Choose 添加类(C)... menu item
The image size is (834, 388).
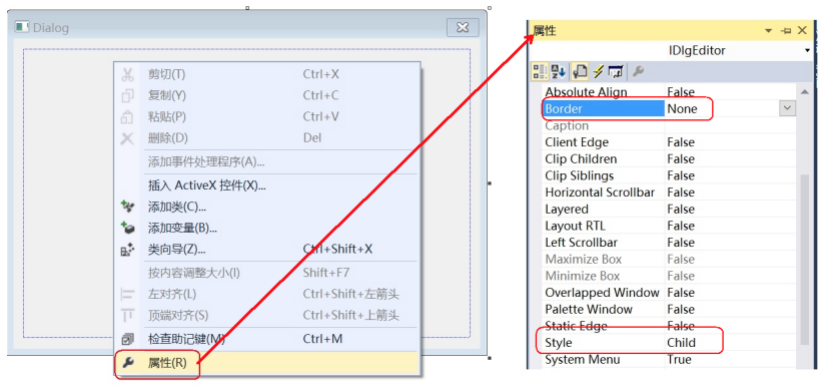coord(267,207)
